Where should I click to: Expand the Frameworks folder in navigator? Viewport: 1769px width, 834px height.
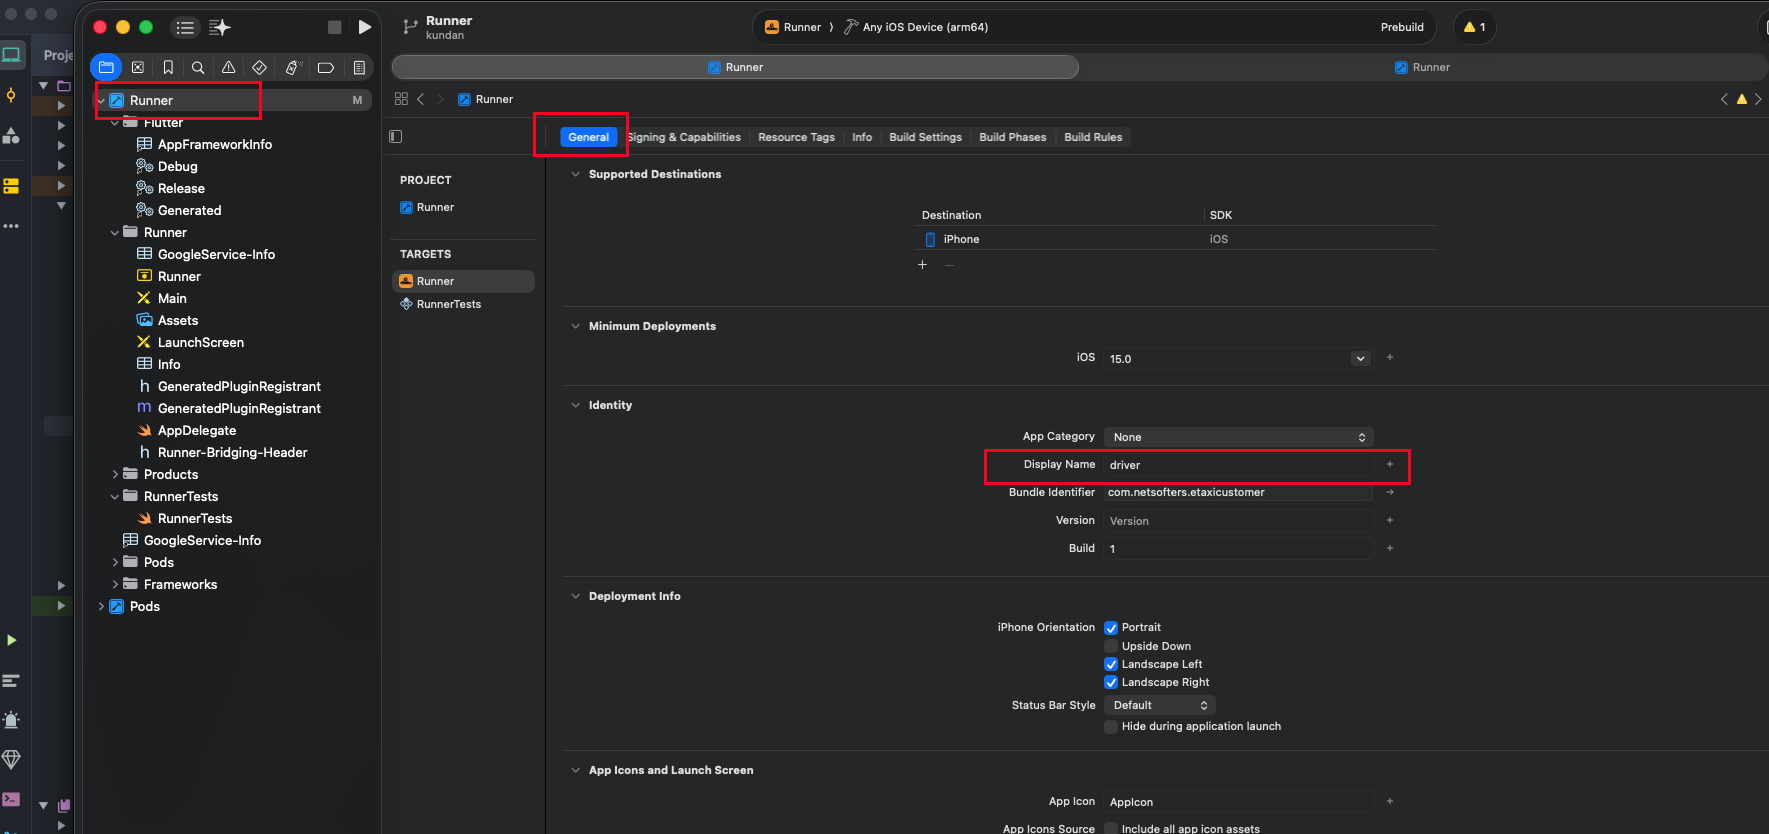click(115, 584)
